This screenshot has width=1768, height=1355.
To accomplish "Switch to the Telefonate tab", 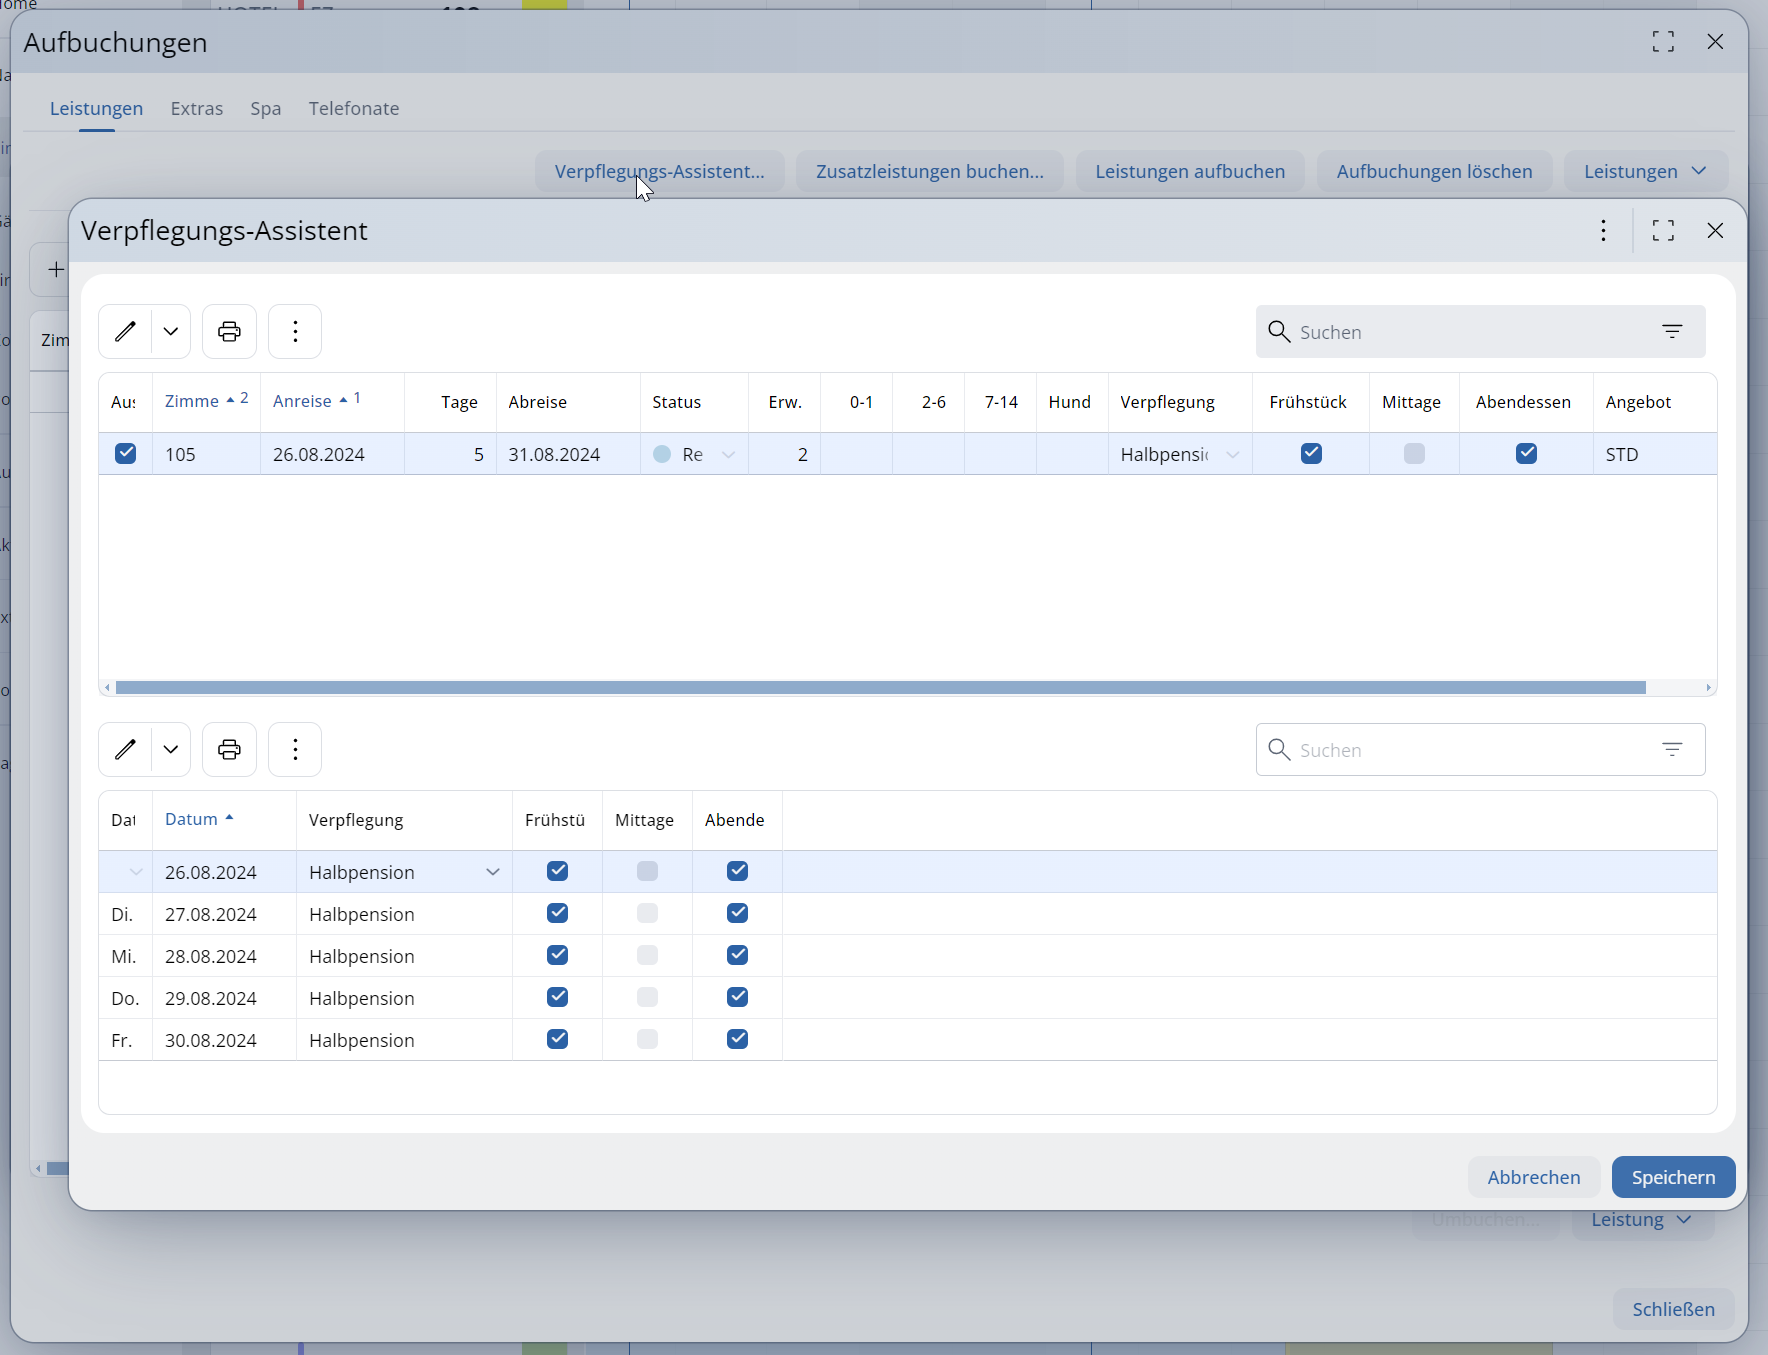I will tap(354, 108).
